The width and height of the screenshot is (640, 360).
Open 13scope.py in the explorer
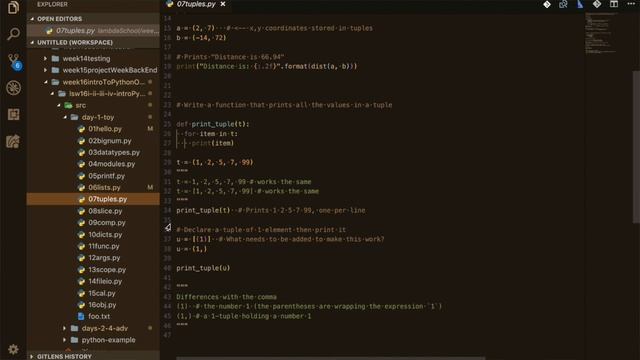[x=93, y=270]
